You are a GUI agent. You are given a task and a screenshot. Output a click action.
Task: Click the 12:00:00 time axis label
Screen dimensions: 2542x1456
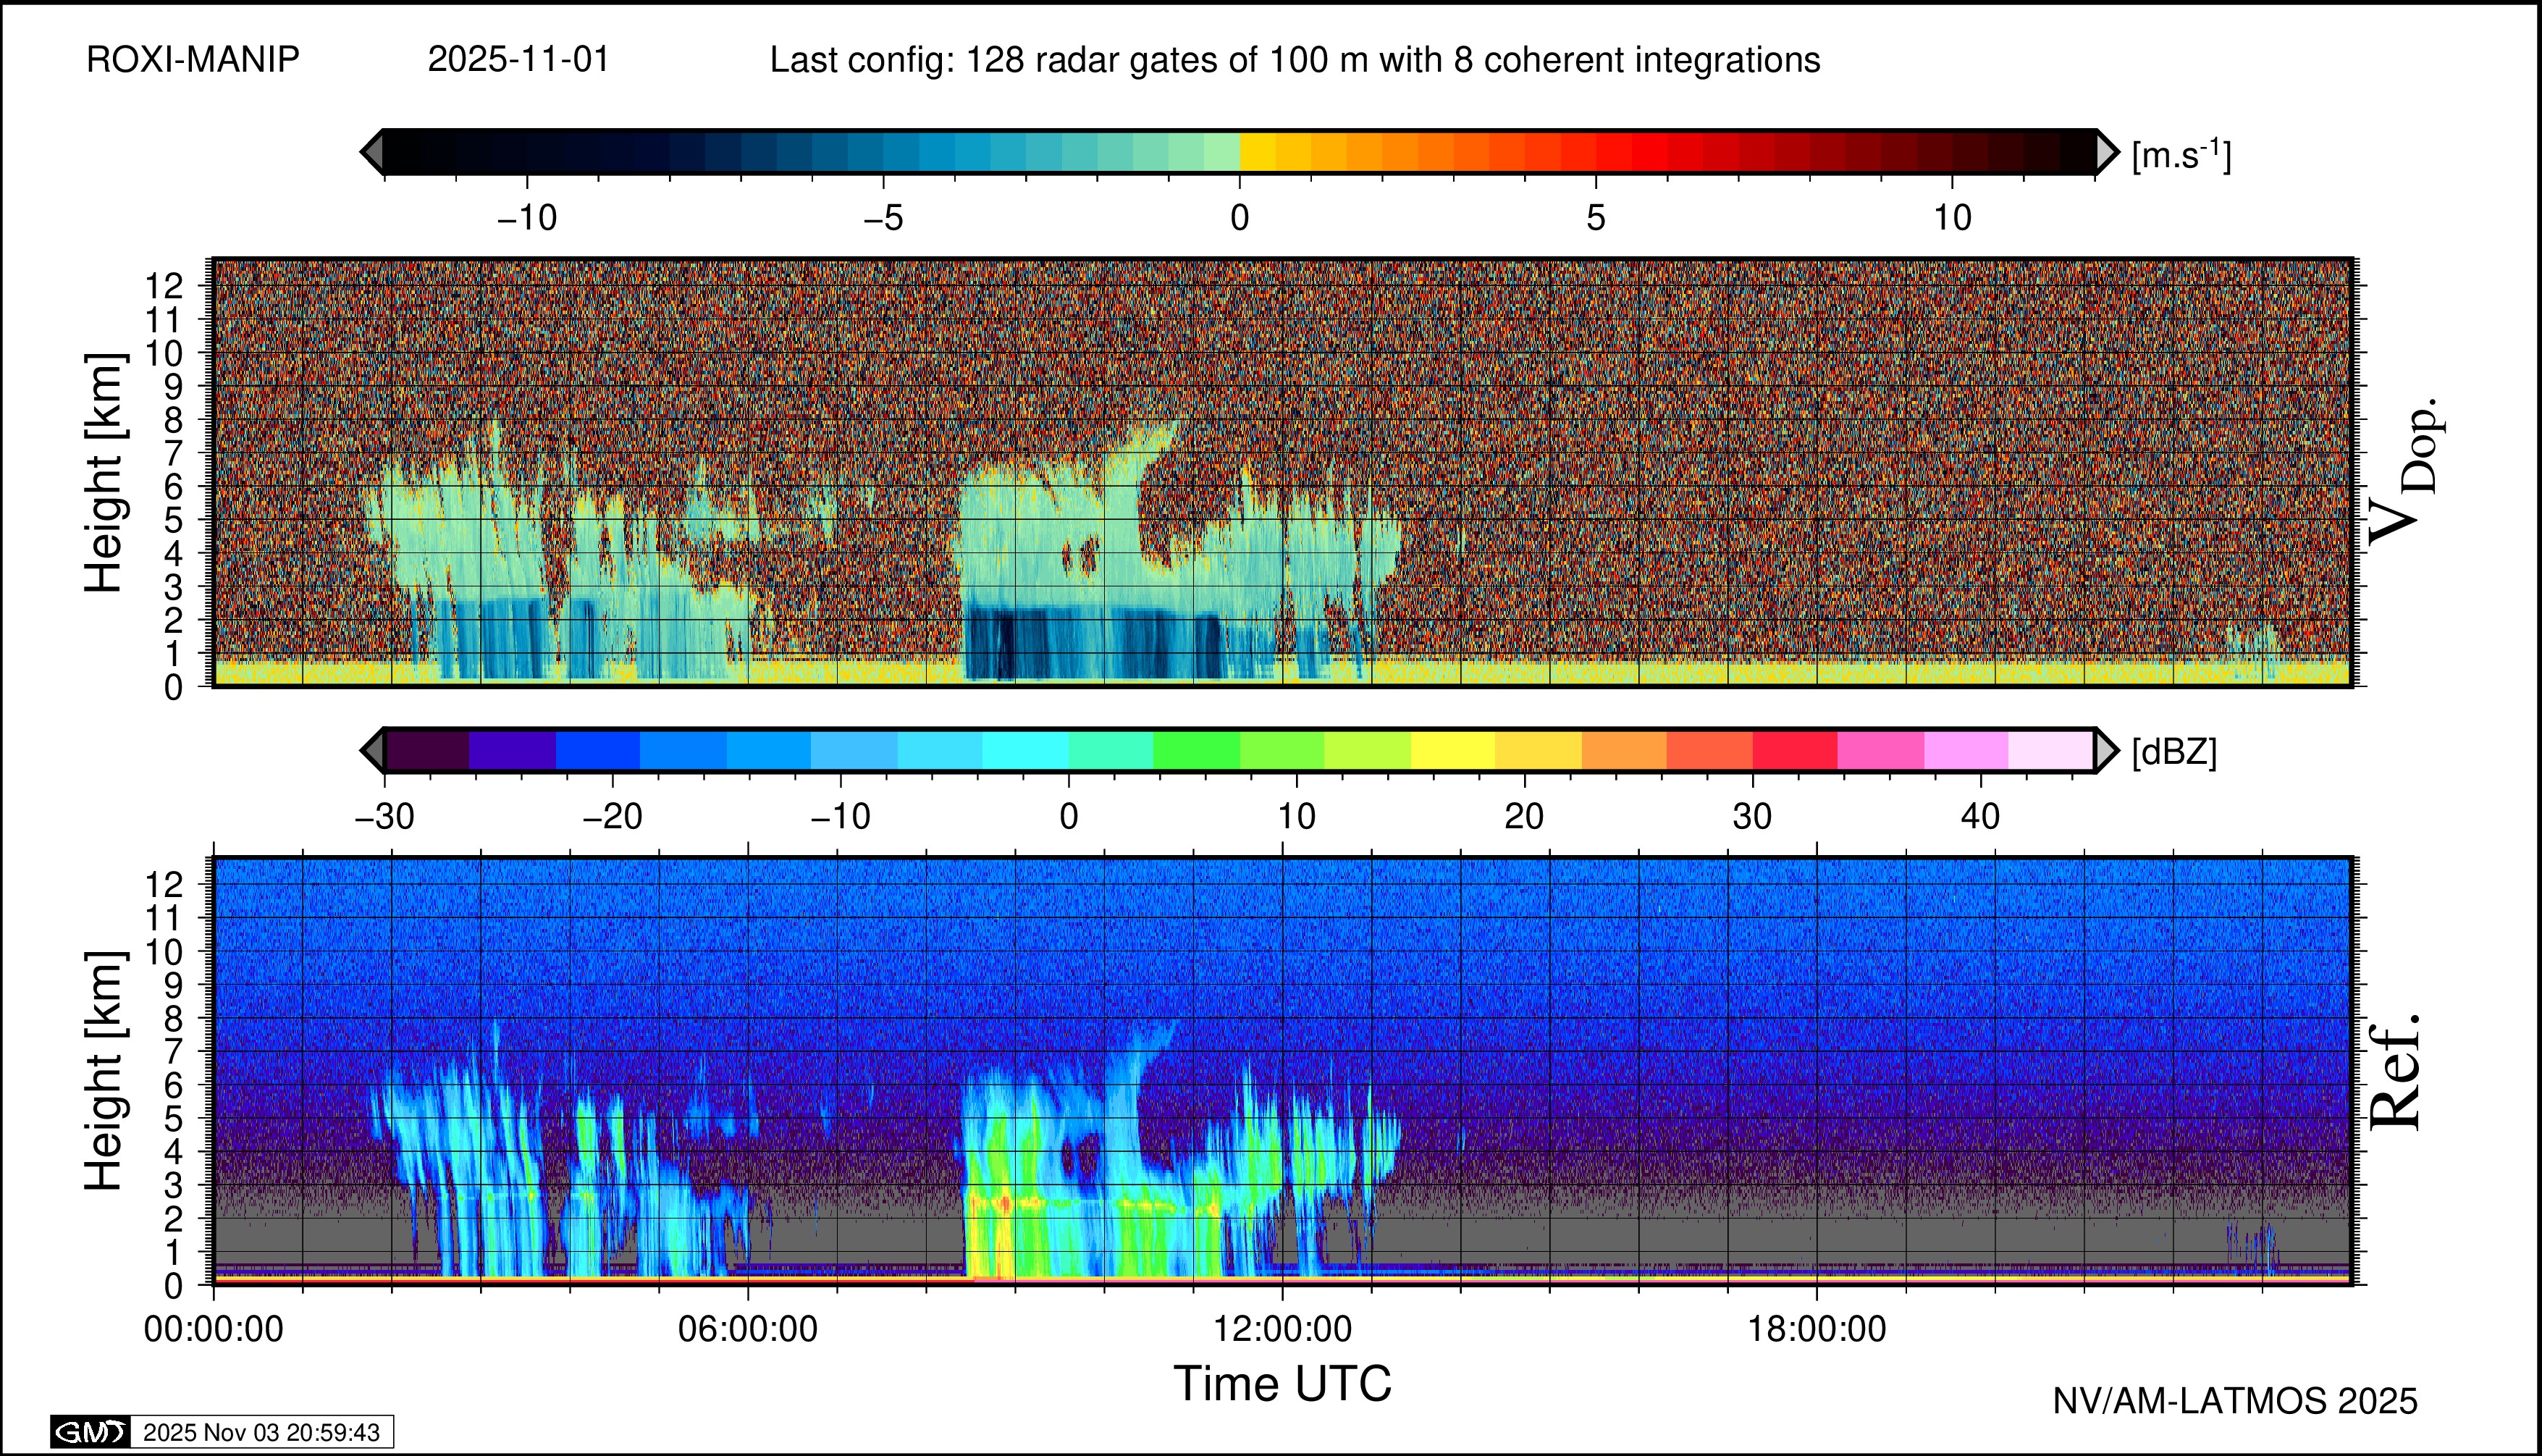pyautogui.click(x=1282, y=1329)
